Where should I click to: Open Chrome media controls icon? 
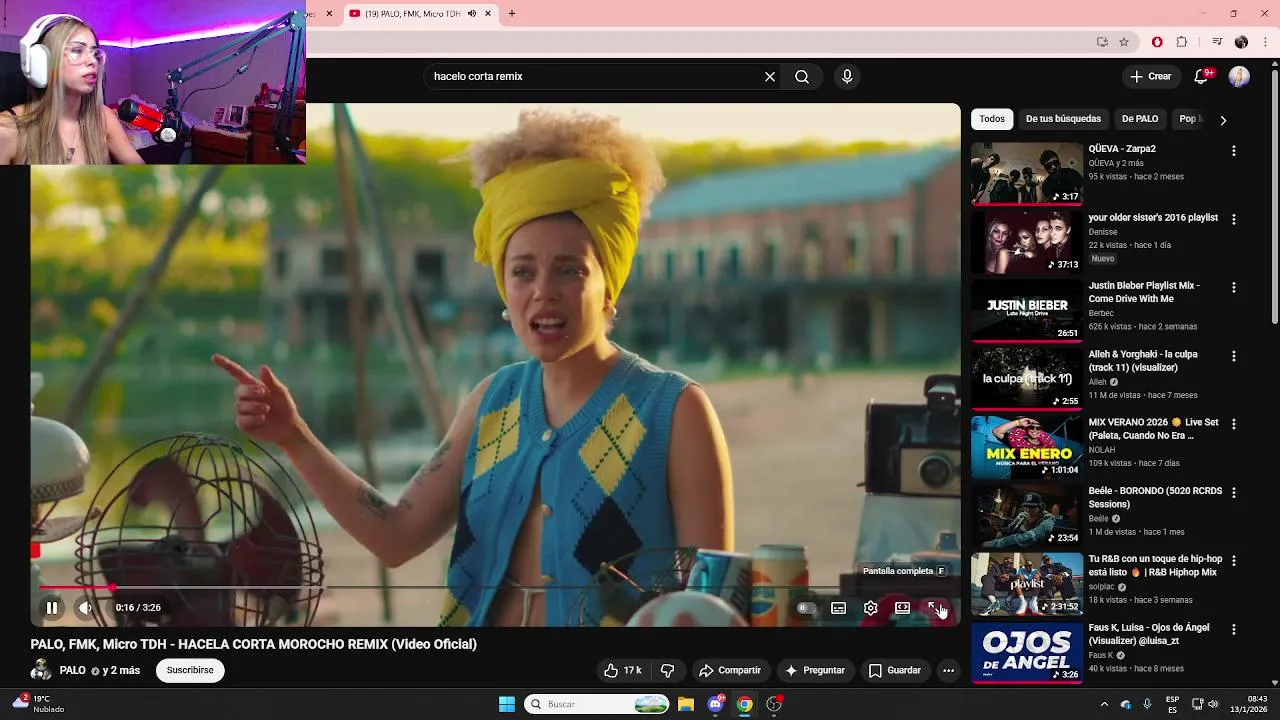click(x=1217, y=42)
